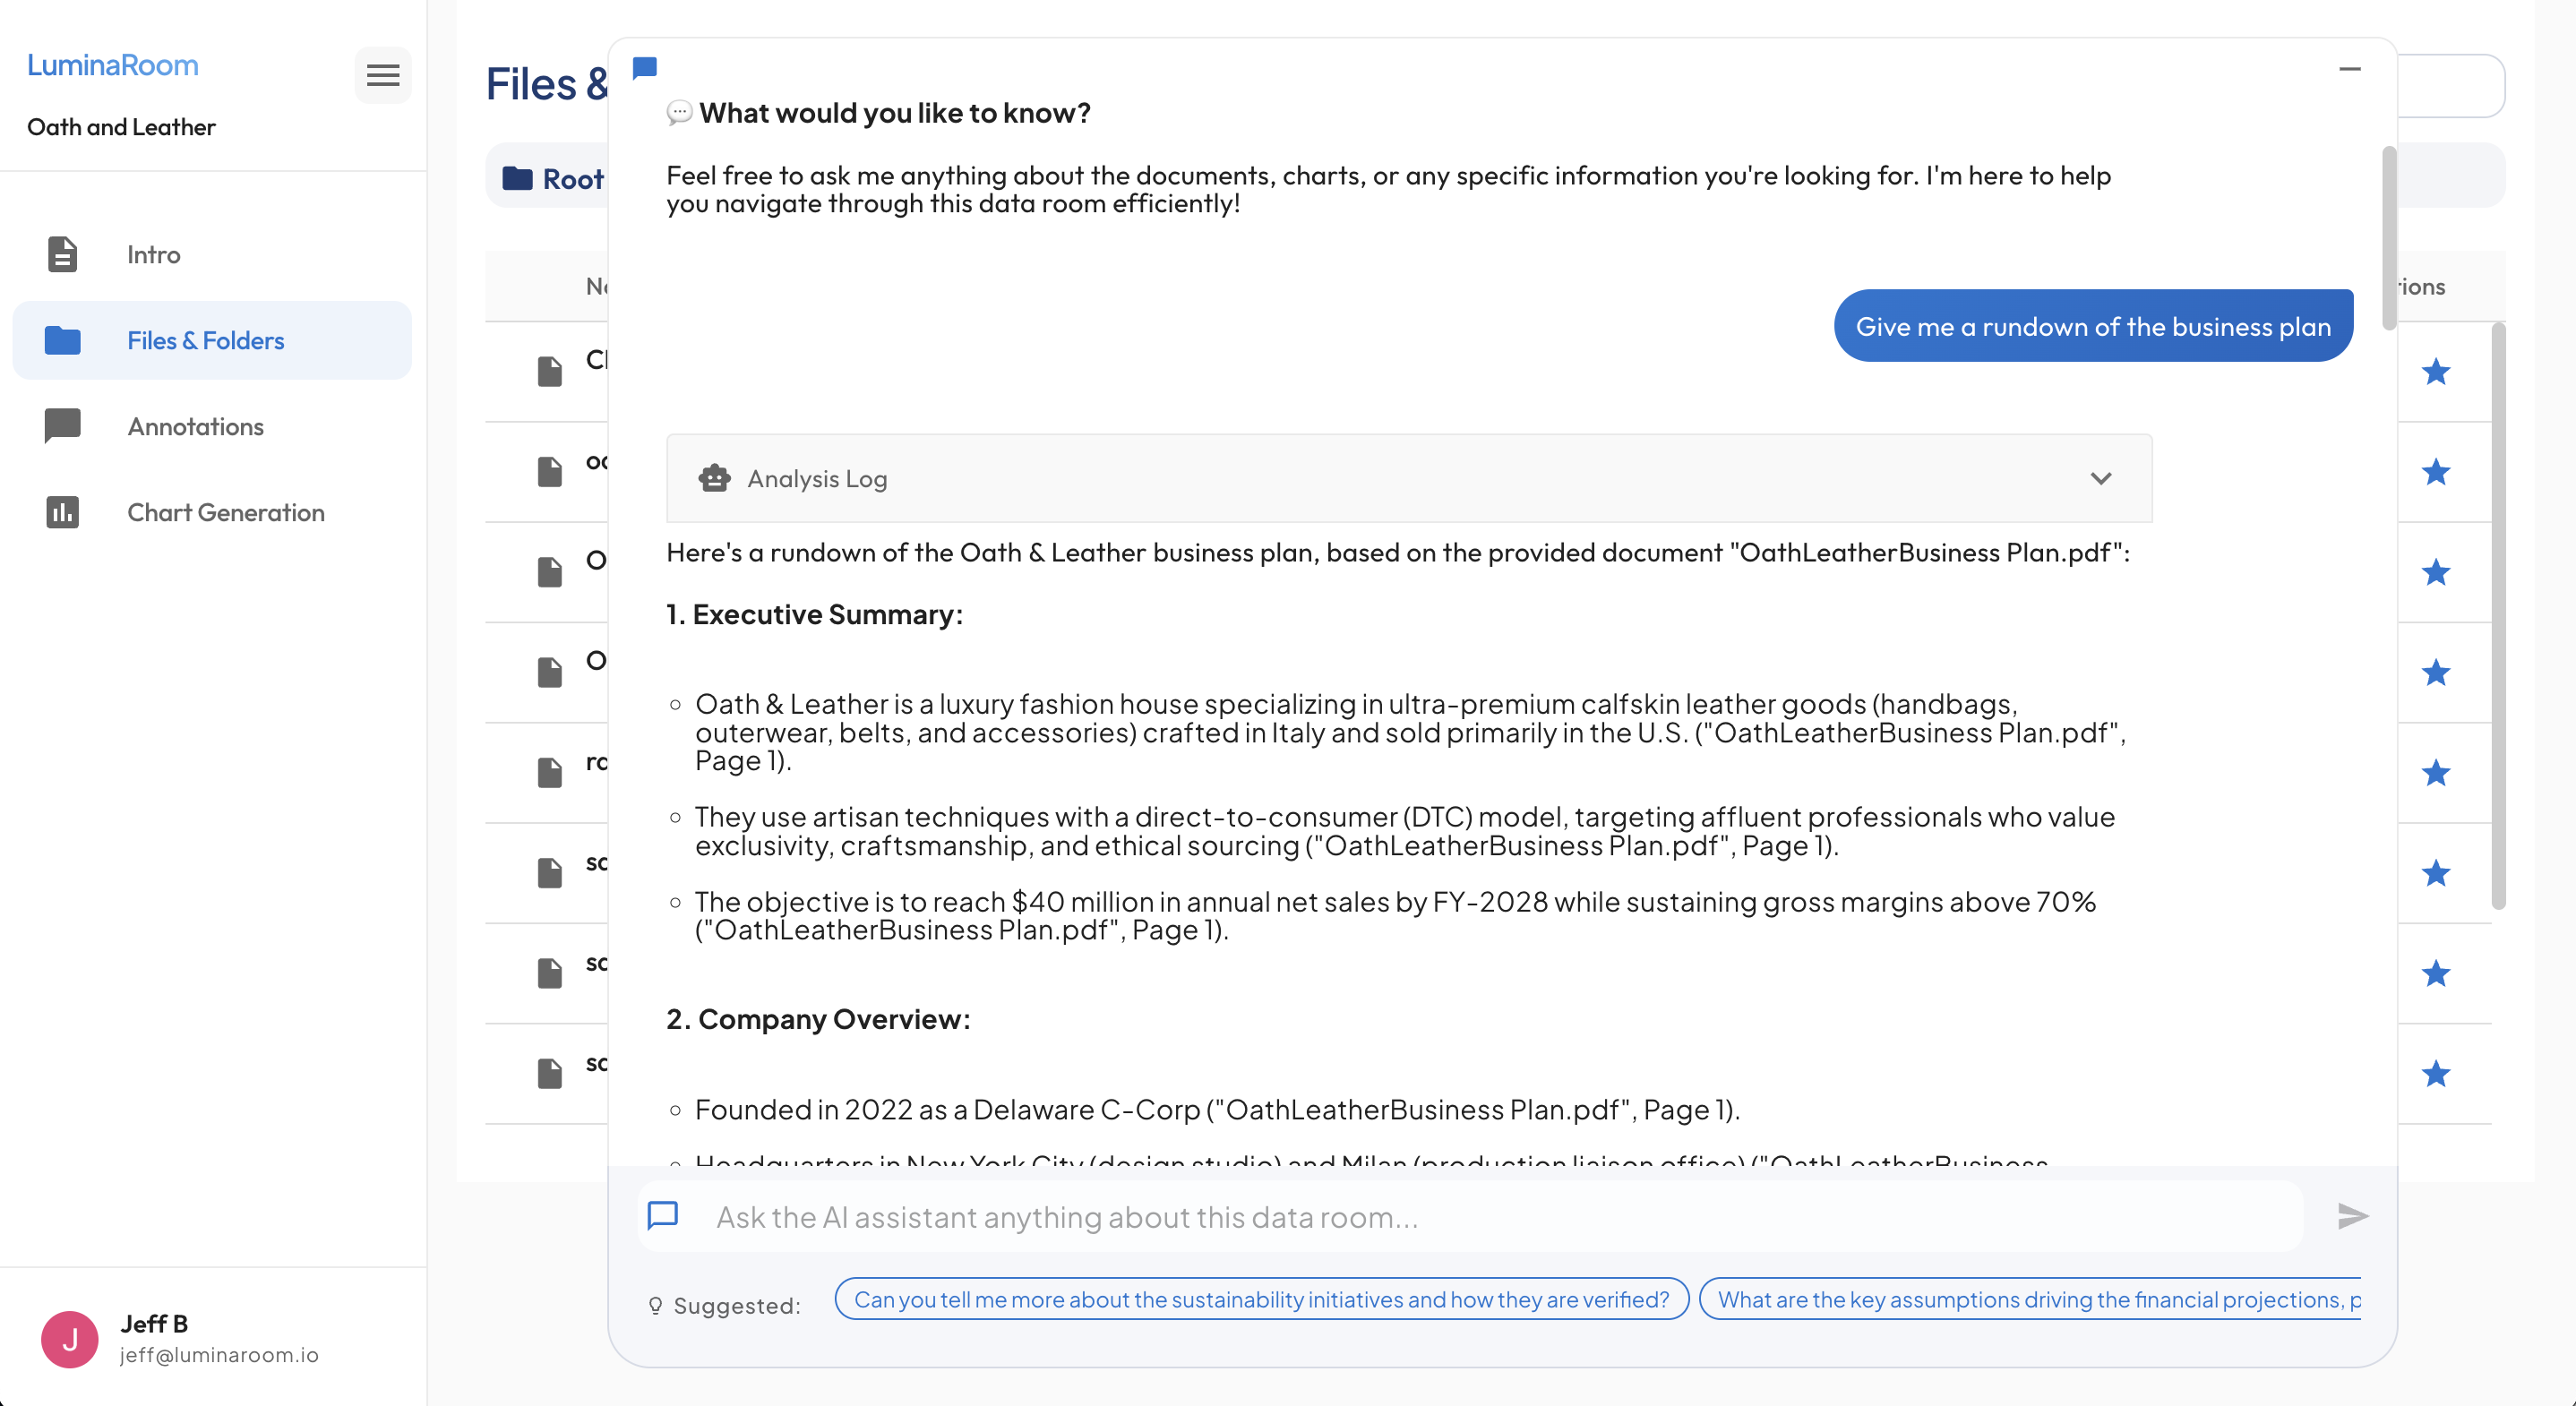Click the Root folder breadcrumb
Image resolution: width=2576 pixels, height=1406 pixels.
[553, 179]
